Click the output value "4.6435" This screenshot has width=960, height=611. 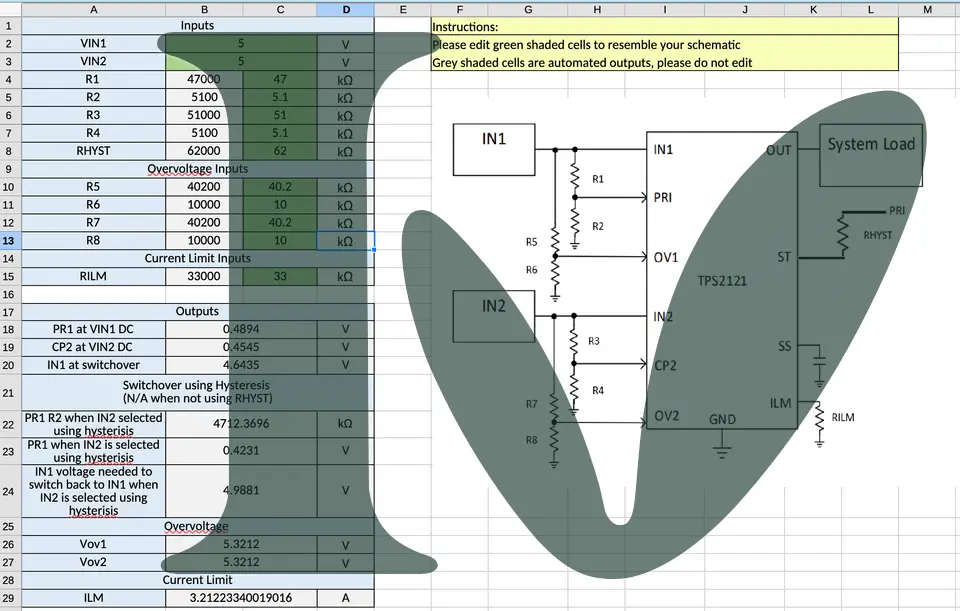[241, 365]
